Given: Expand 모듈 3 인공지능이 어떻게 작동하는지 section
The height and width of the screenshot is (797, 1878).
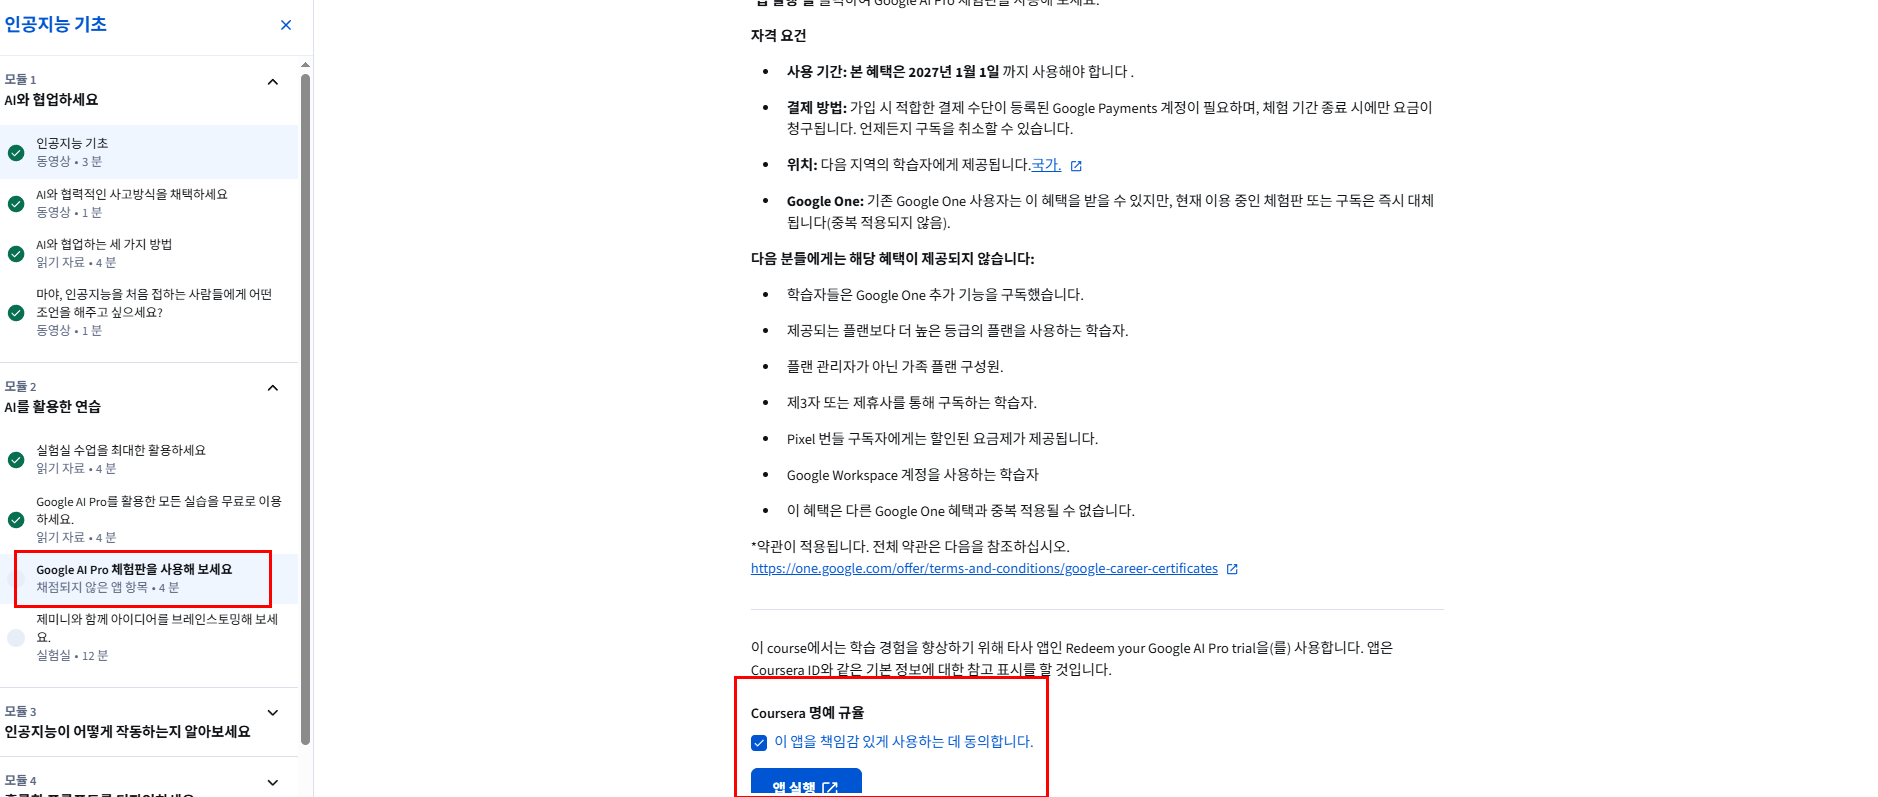Looking at the screenshot, I should point(273,713).
